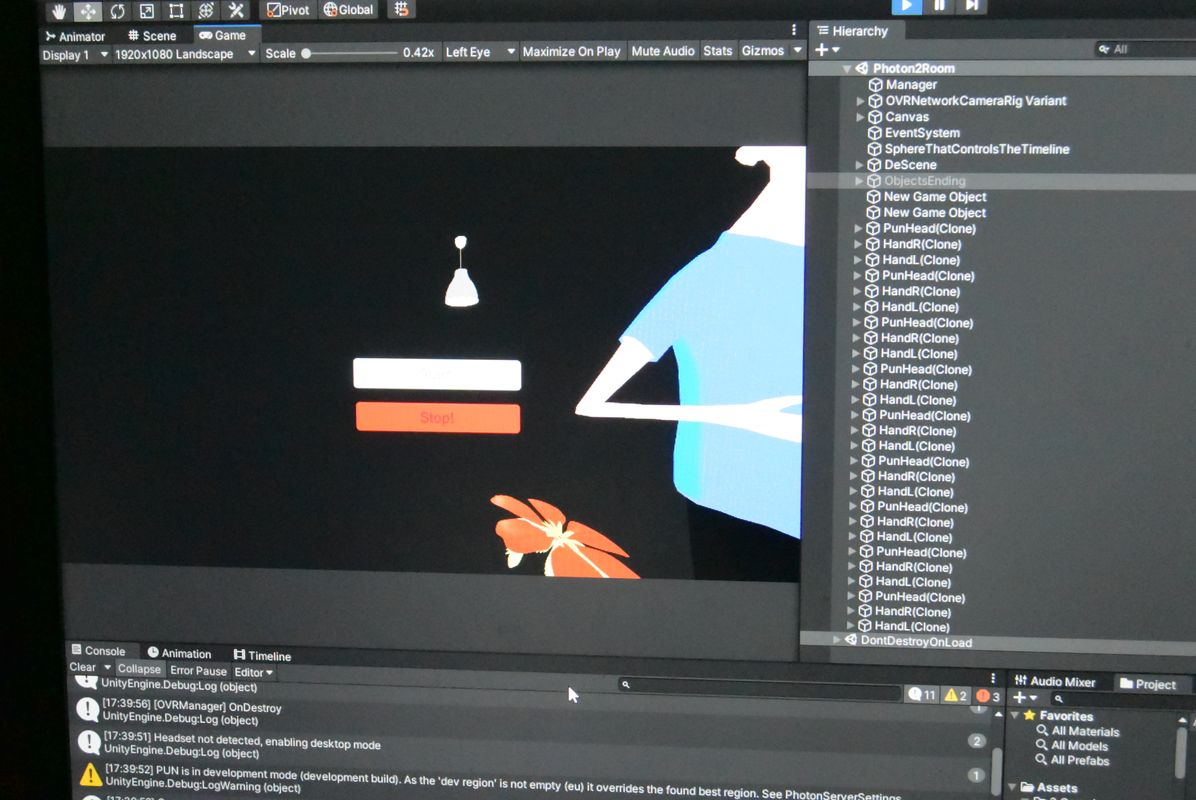The width and height of the screenshot is (1196, 800).
Task: Click the Photon2Room scene icon
Action: pyautogui.click(x=862, y=69)
